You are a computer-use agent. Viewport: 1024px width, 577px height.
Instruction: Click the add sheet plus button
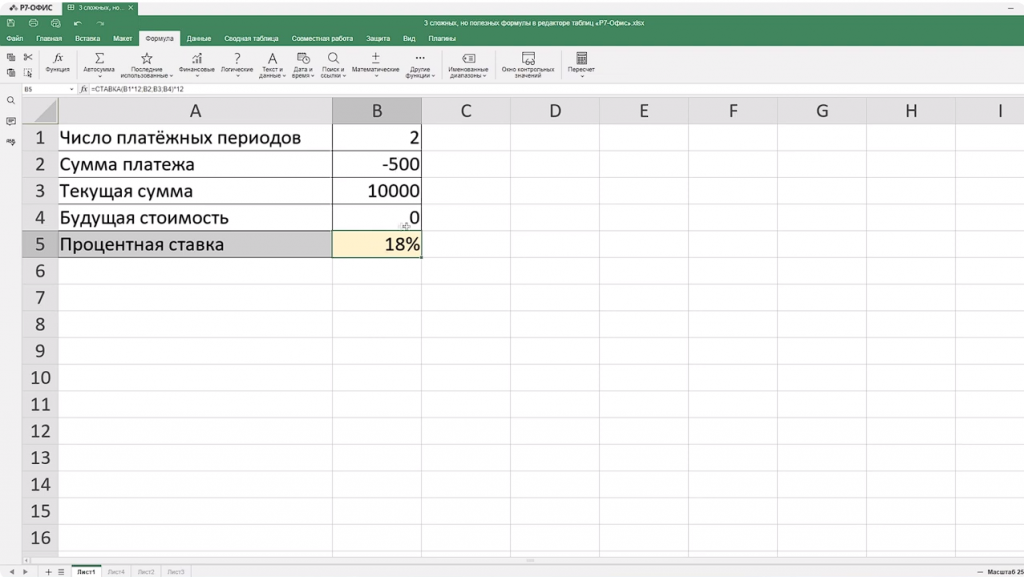pyautogui.click(x=48, y=572)
